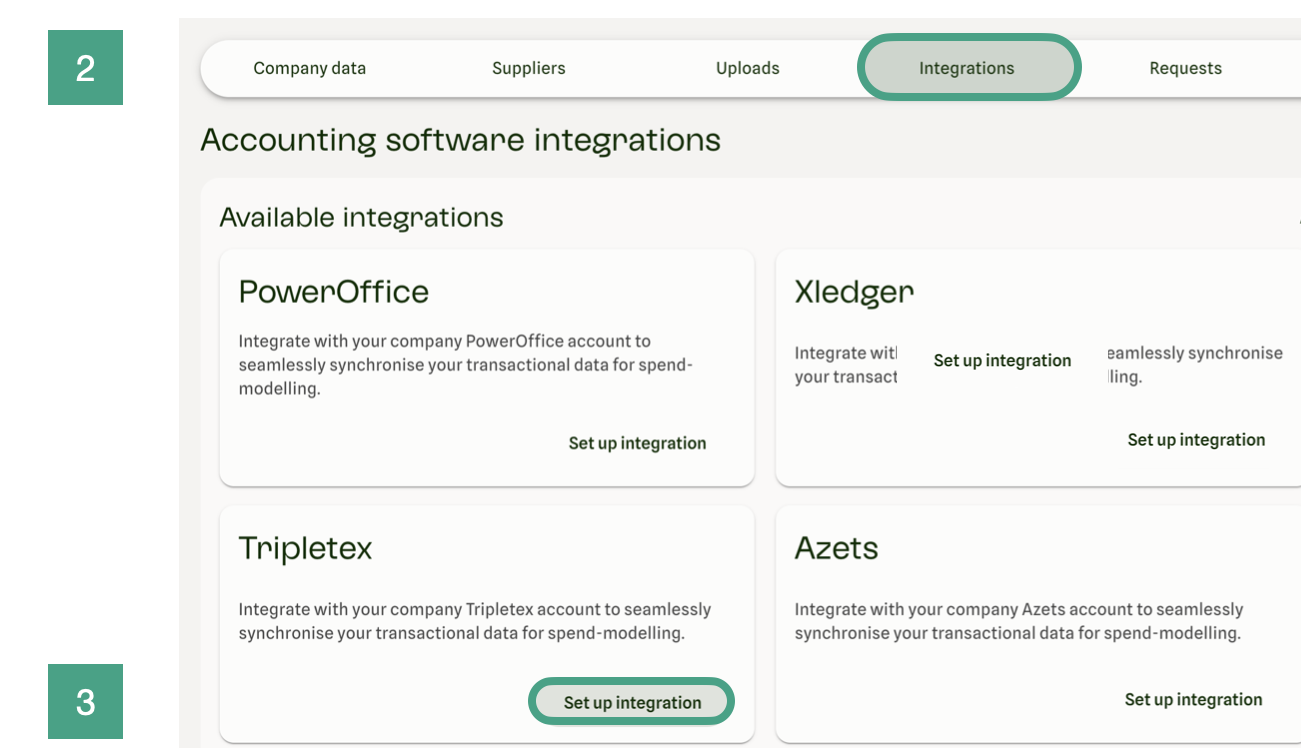Click the Tripletex card title
The height and width of the screenshot is (756, 1316).
point(305,548)
